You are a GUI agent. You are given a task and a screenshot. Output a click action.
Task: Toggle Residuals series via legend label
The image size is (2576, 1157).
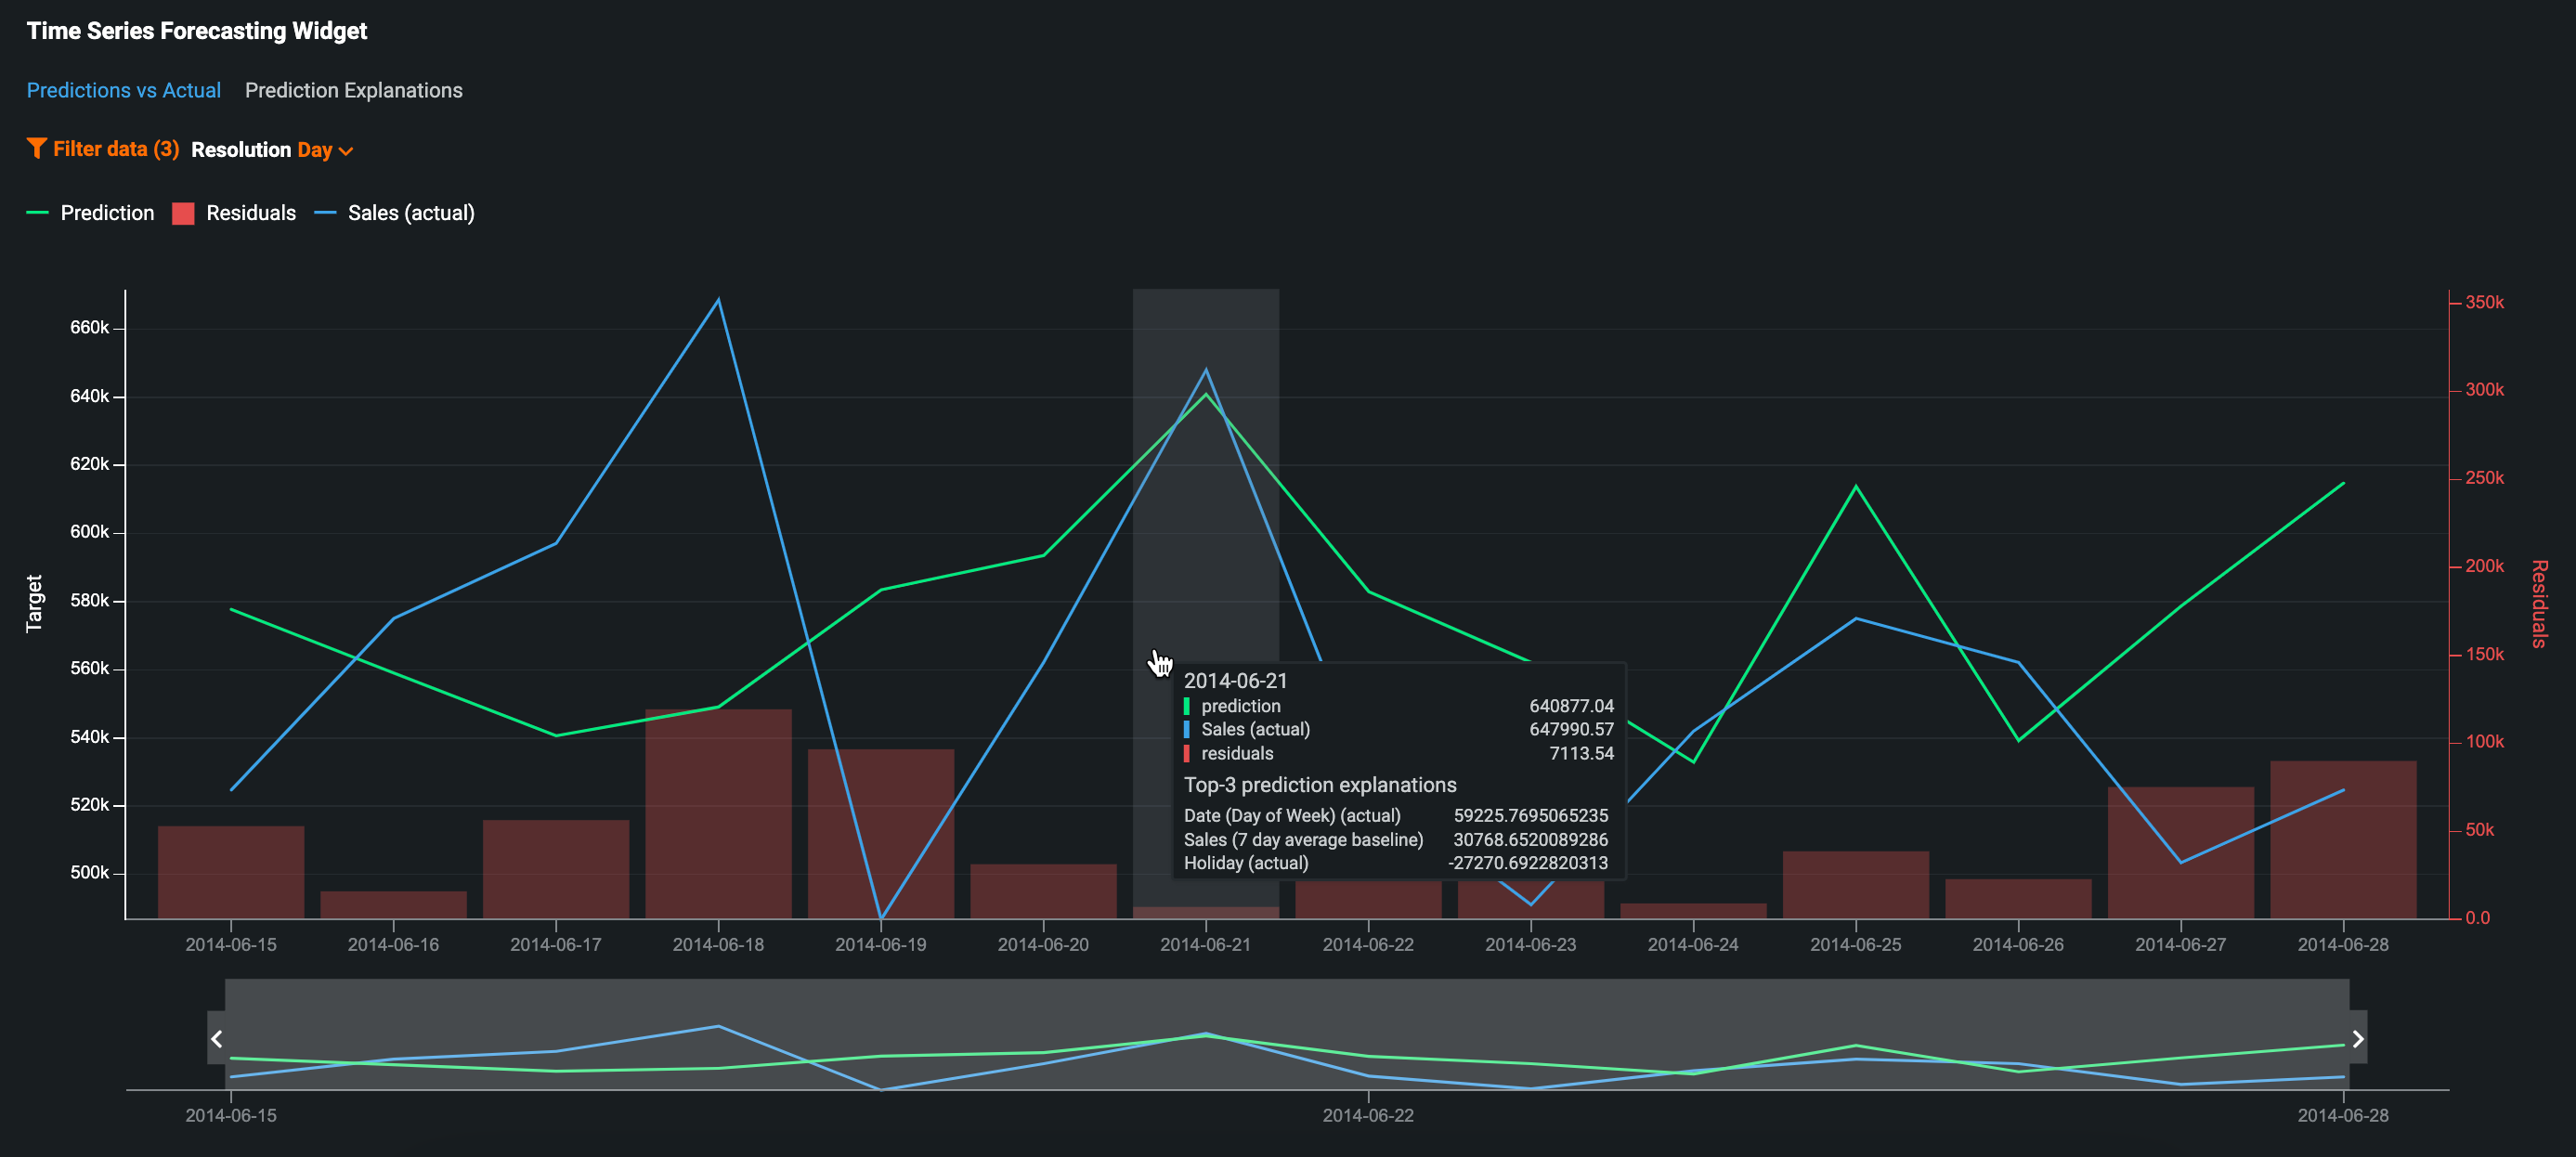coord(251,213)
